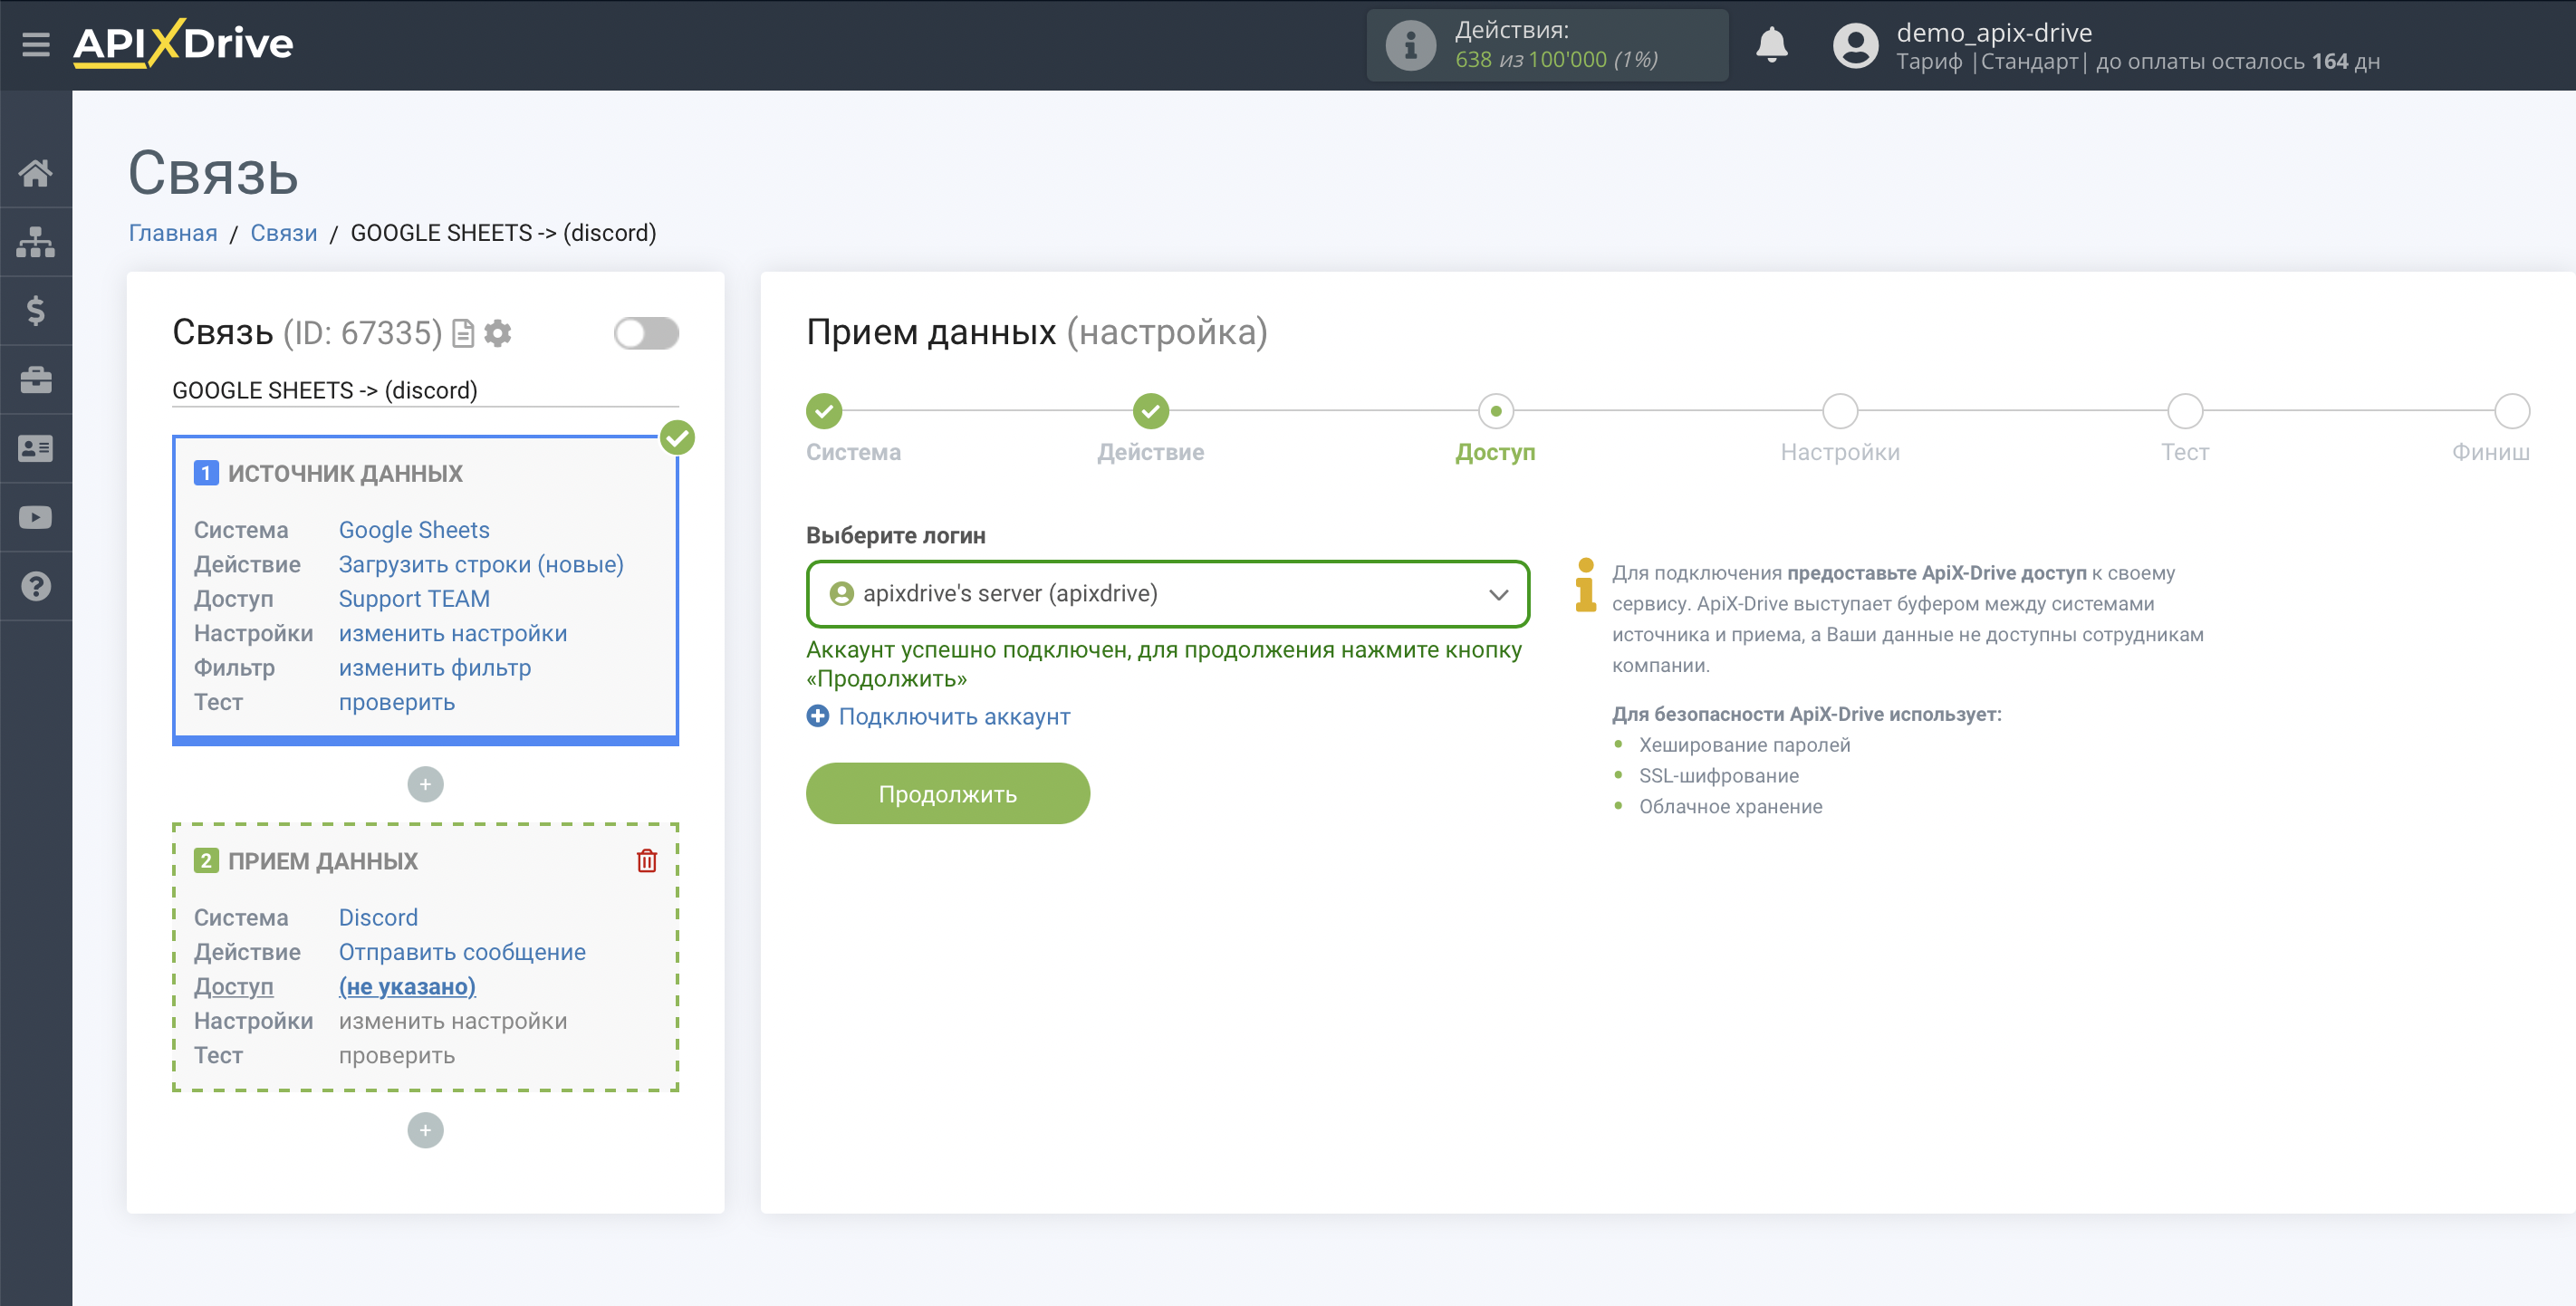Open the contact card icon in sidebar

(x=36, y=449)
